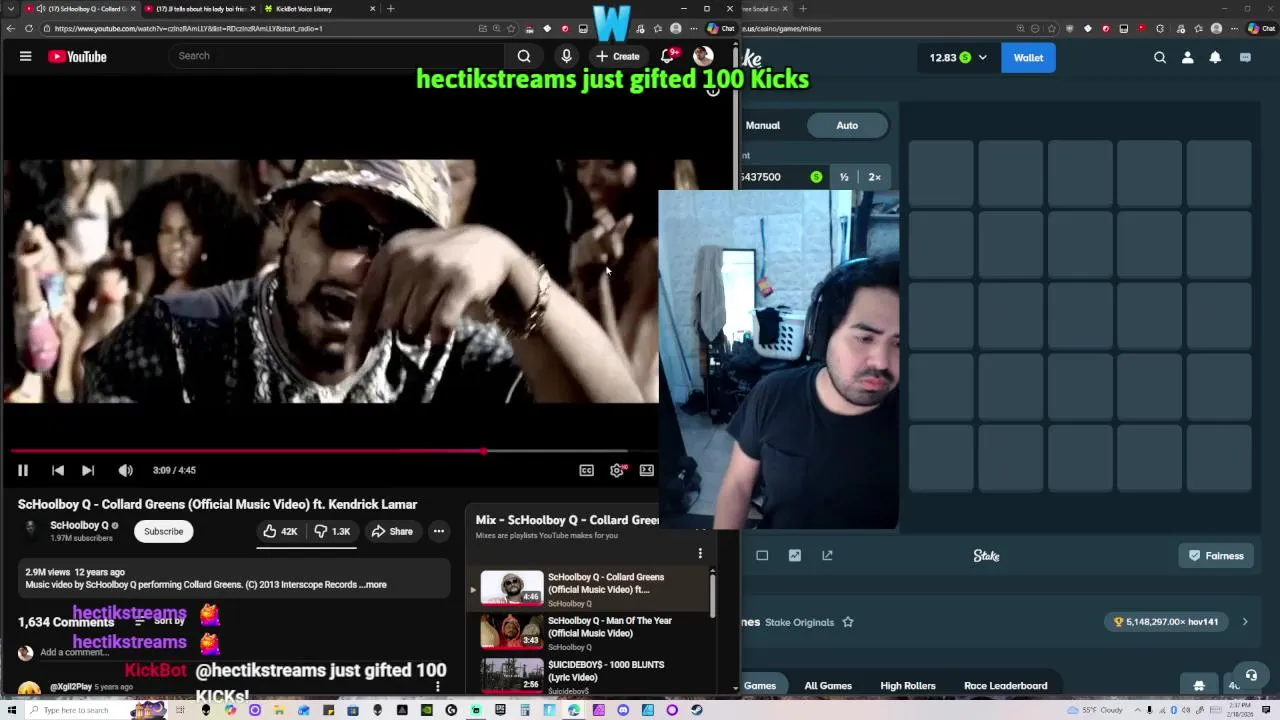Open the Sort by comments dropdown
The image size is (1280, 720).
pos(160,621)
